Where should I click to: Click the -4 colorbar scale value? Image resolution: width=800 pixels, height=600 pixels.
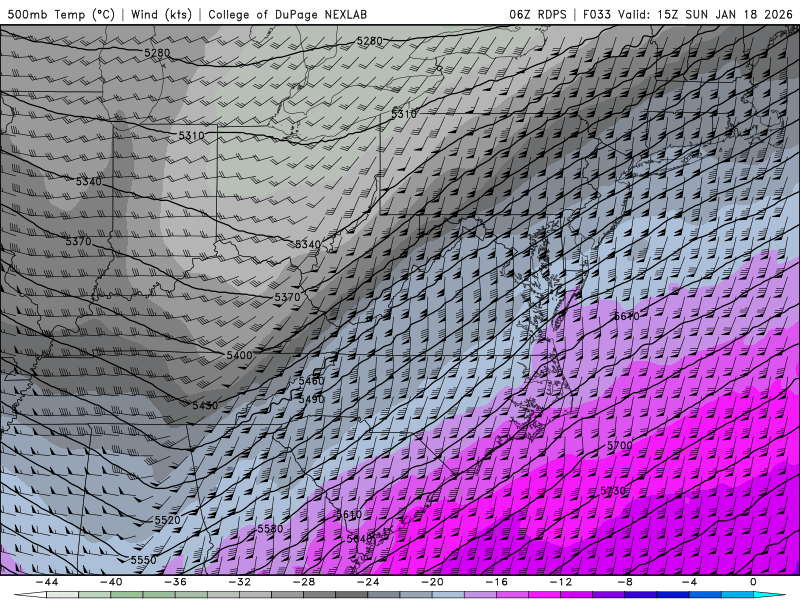(689, 582)
